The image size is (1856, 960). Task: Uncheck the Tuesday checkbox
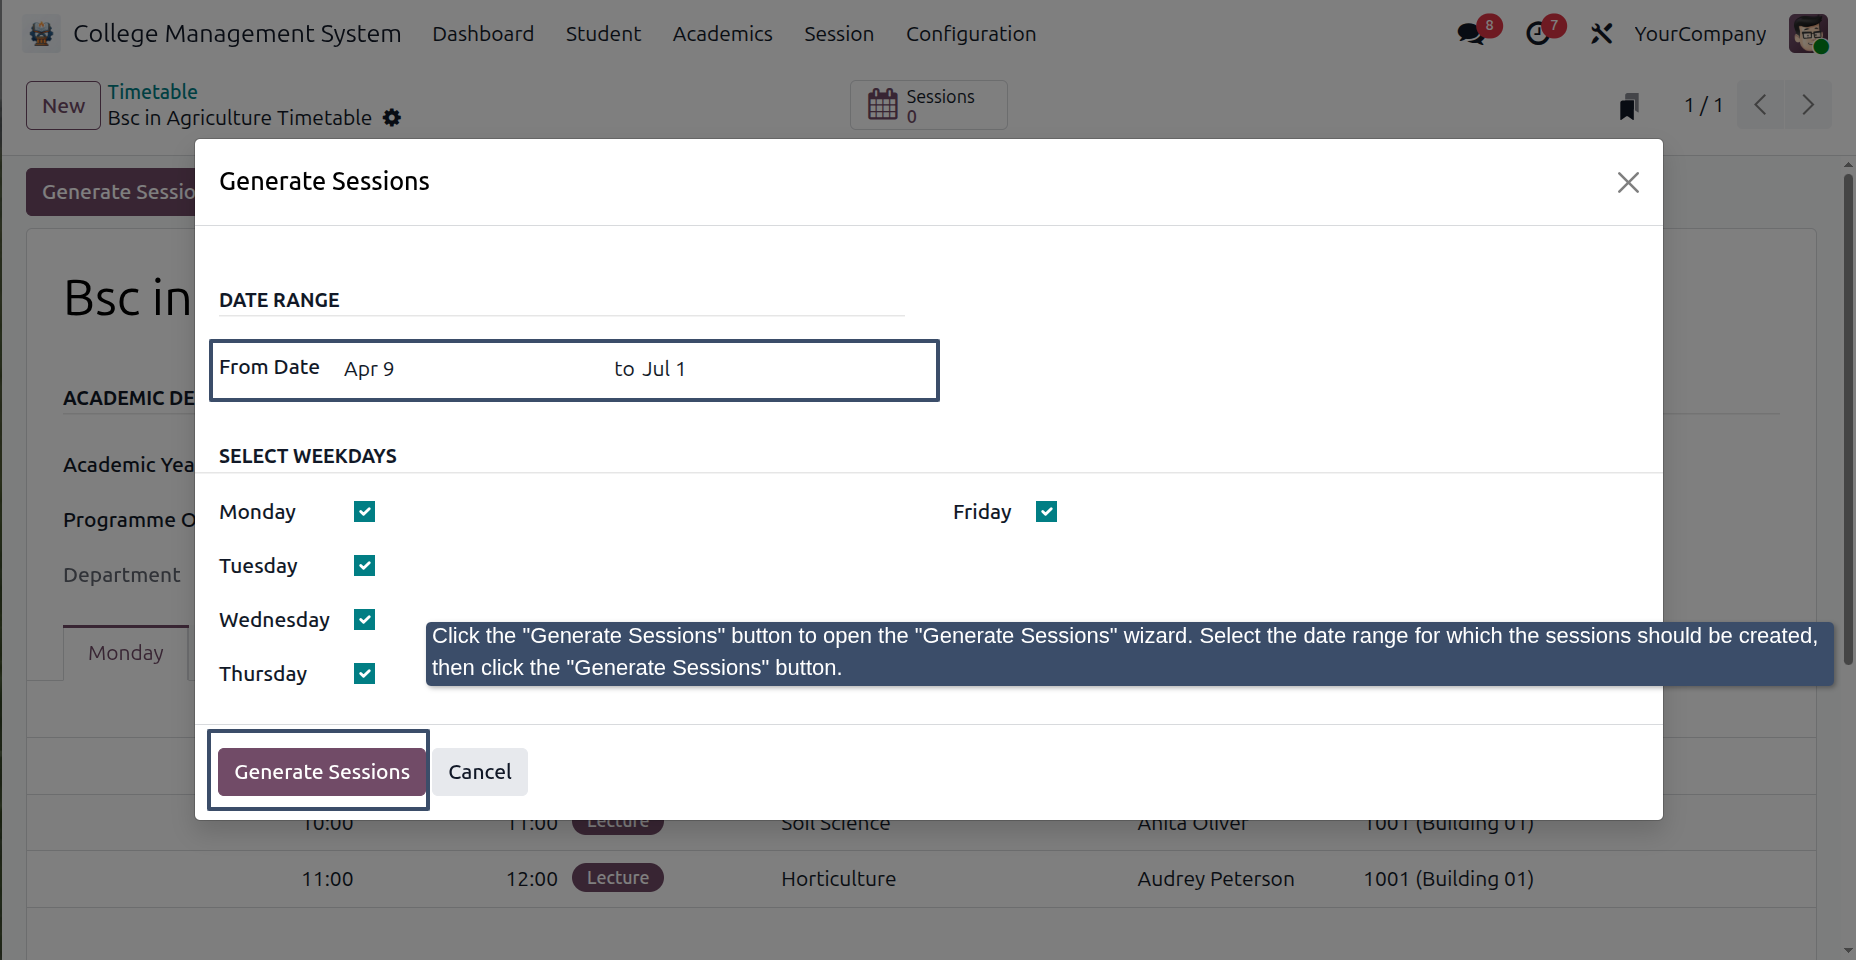(x=365, y=566)
